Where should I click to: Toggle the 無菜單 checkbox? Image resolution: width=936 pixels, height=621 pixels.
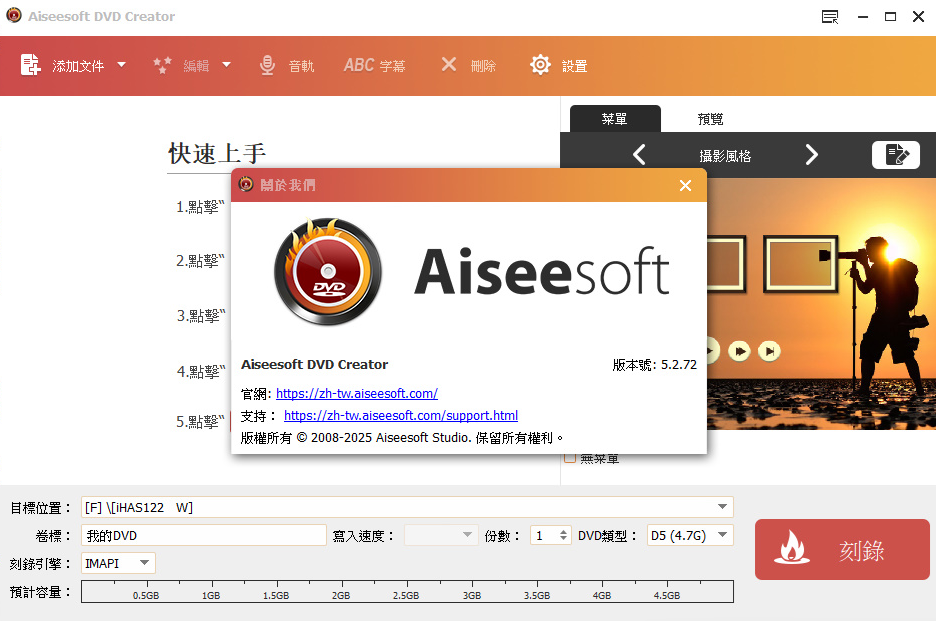[x=570, y=458]
